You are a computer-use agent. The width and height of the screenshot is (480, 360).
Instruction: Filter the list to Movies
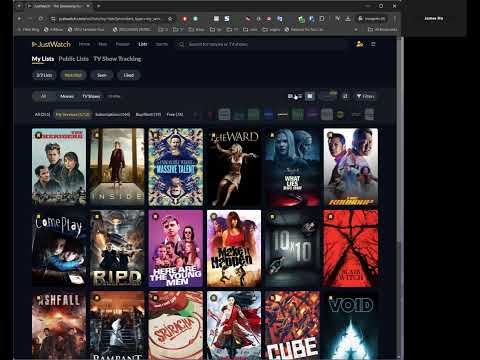(x=67, y=96)
